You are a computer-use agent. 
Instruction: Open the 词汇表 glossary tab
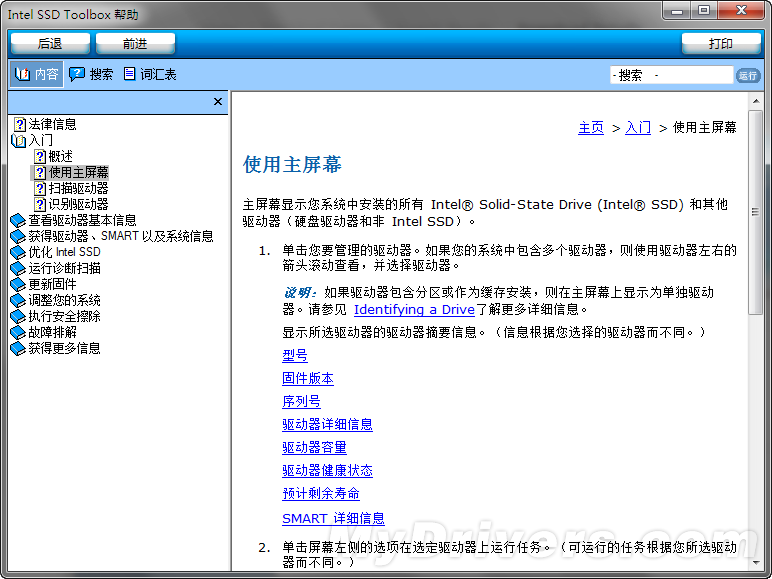(x=149, y=74)
